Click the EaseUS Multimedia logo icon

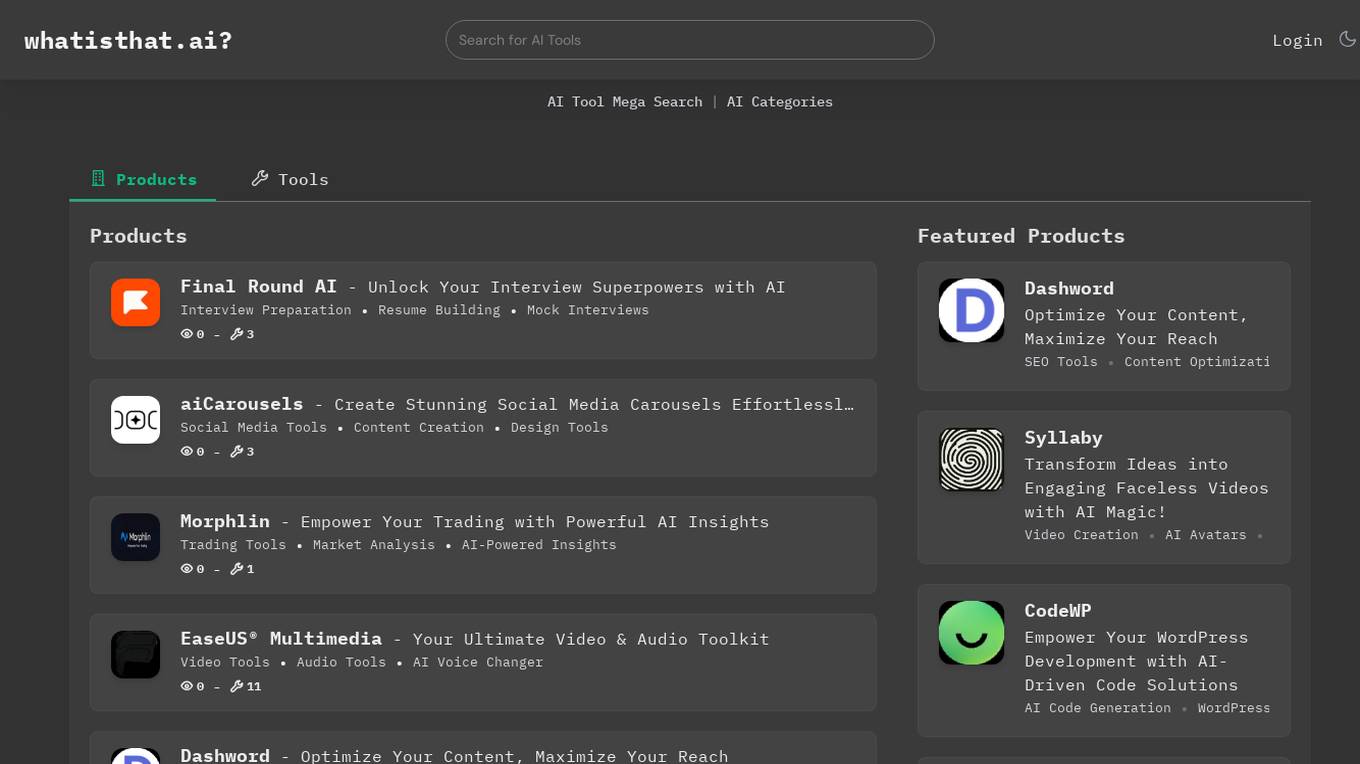(136, 654)
